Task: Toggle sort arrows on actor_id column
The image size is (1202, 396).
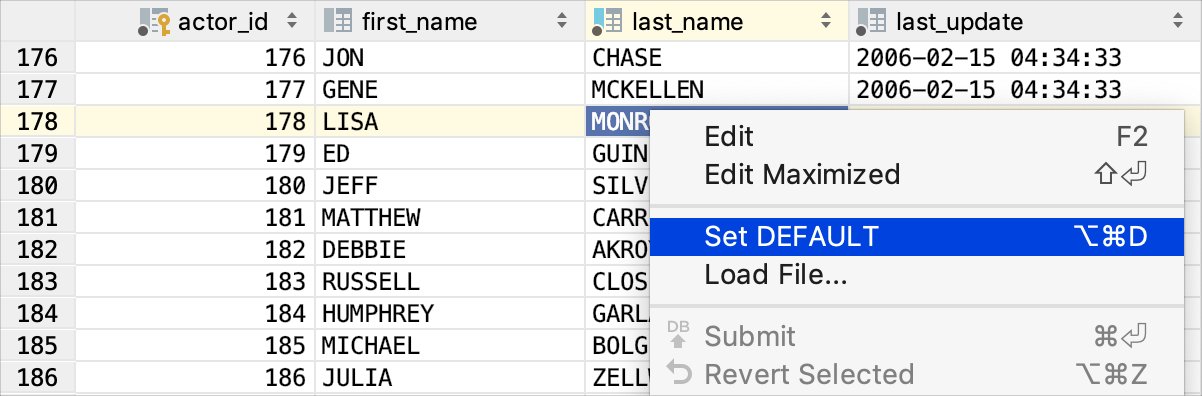Action: pos(291,21)
